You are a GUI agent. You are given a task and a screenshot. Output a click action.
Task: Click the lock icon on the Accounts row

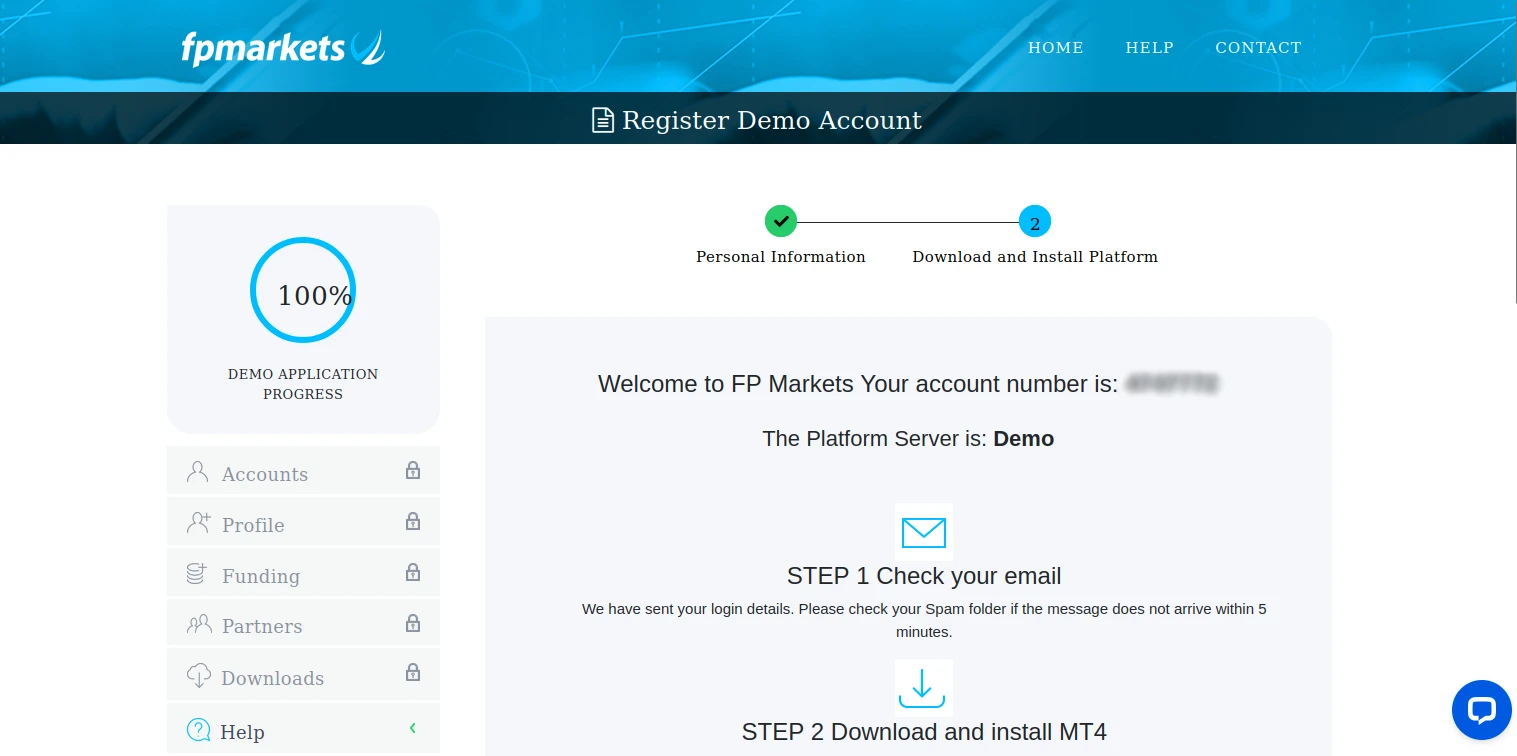413,470
